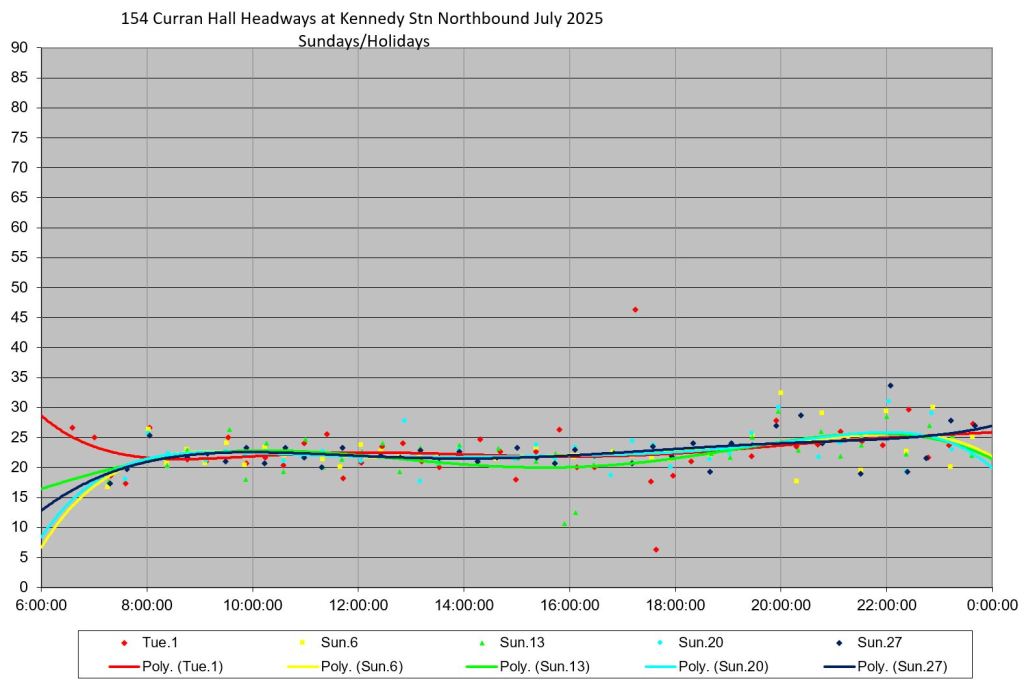Select the 20:00:00 time axis label
This screenshot has width=1024, height=681.
click(781, 605)
